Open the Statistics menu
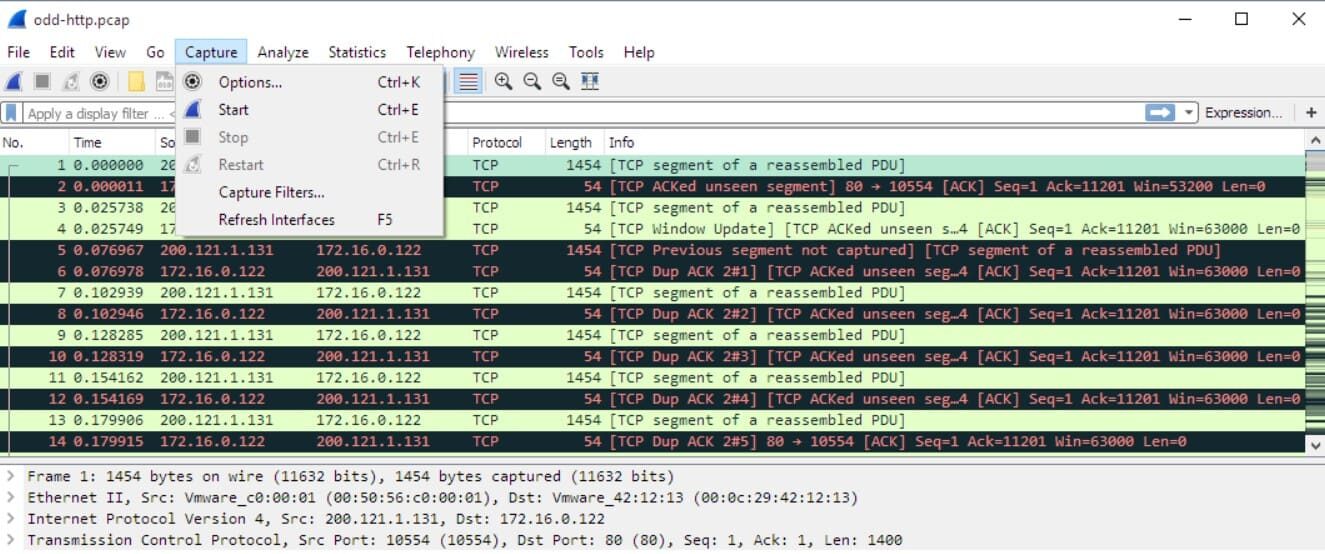Image resolution: width=1325 pixels, height=554 pixels. [x=357, y=52]
